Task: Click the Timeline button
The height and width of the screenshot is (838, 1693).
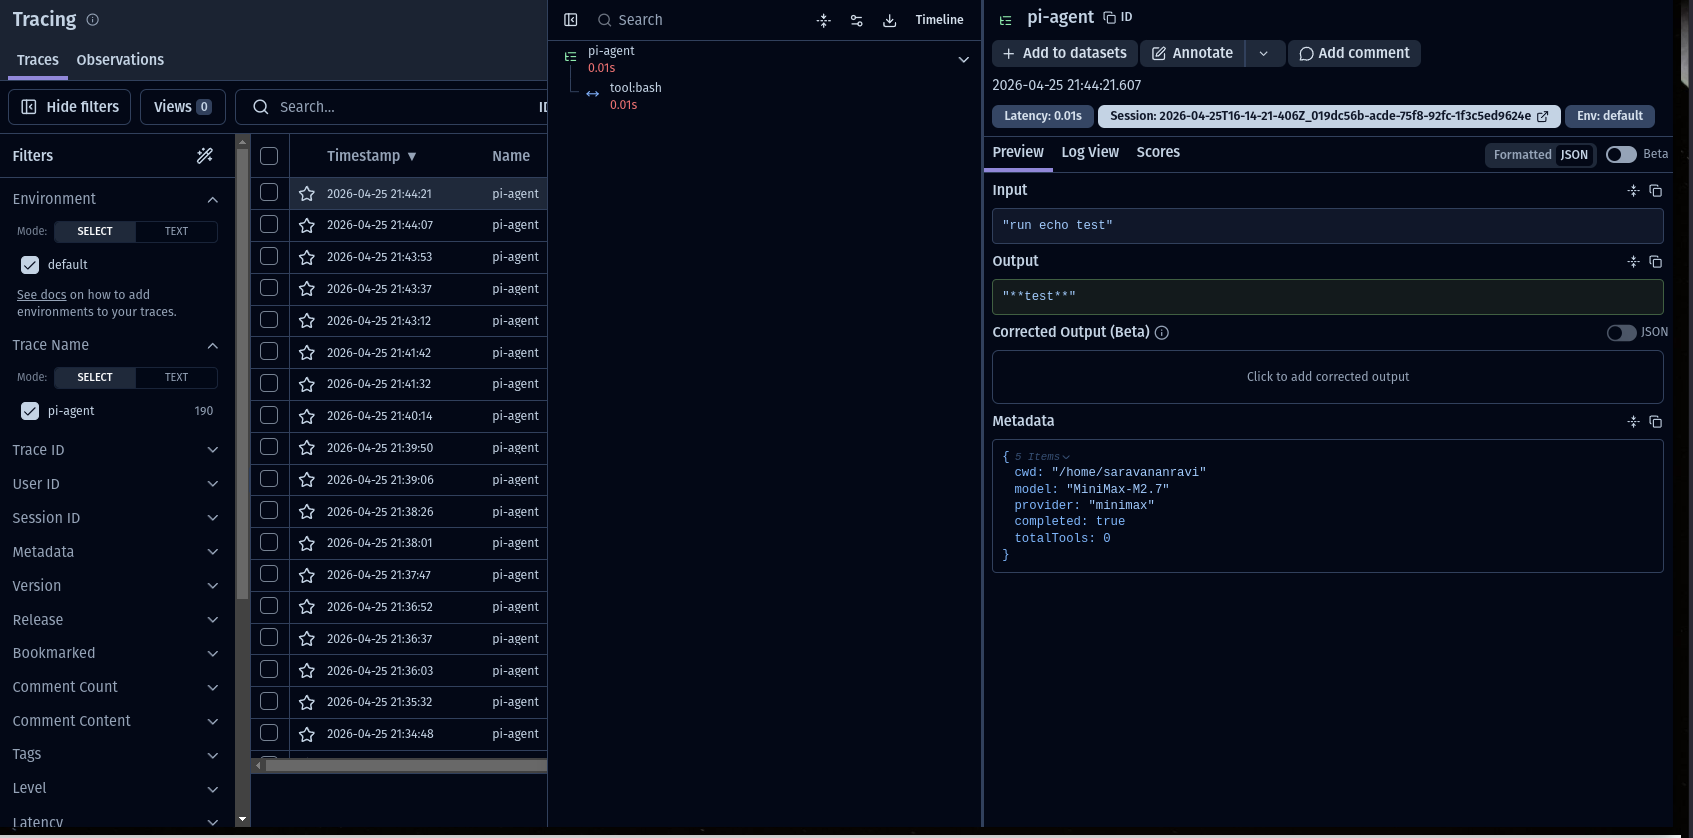Action: [x=939, y=20]
